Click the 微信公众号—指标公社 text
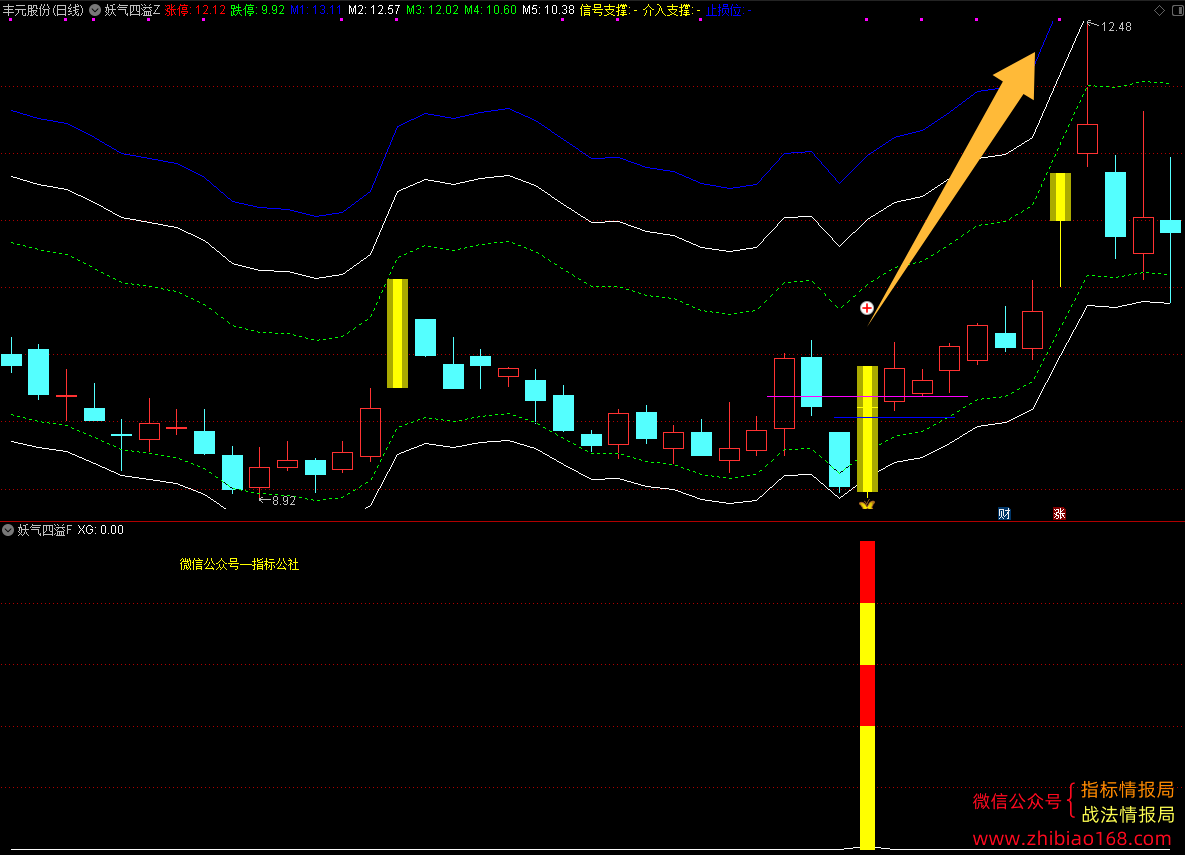Image resolution: width=1185 pixels, height=855 pixels. [240, 564]
